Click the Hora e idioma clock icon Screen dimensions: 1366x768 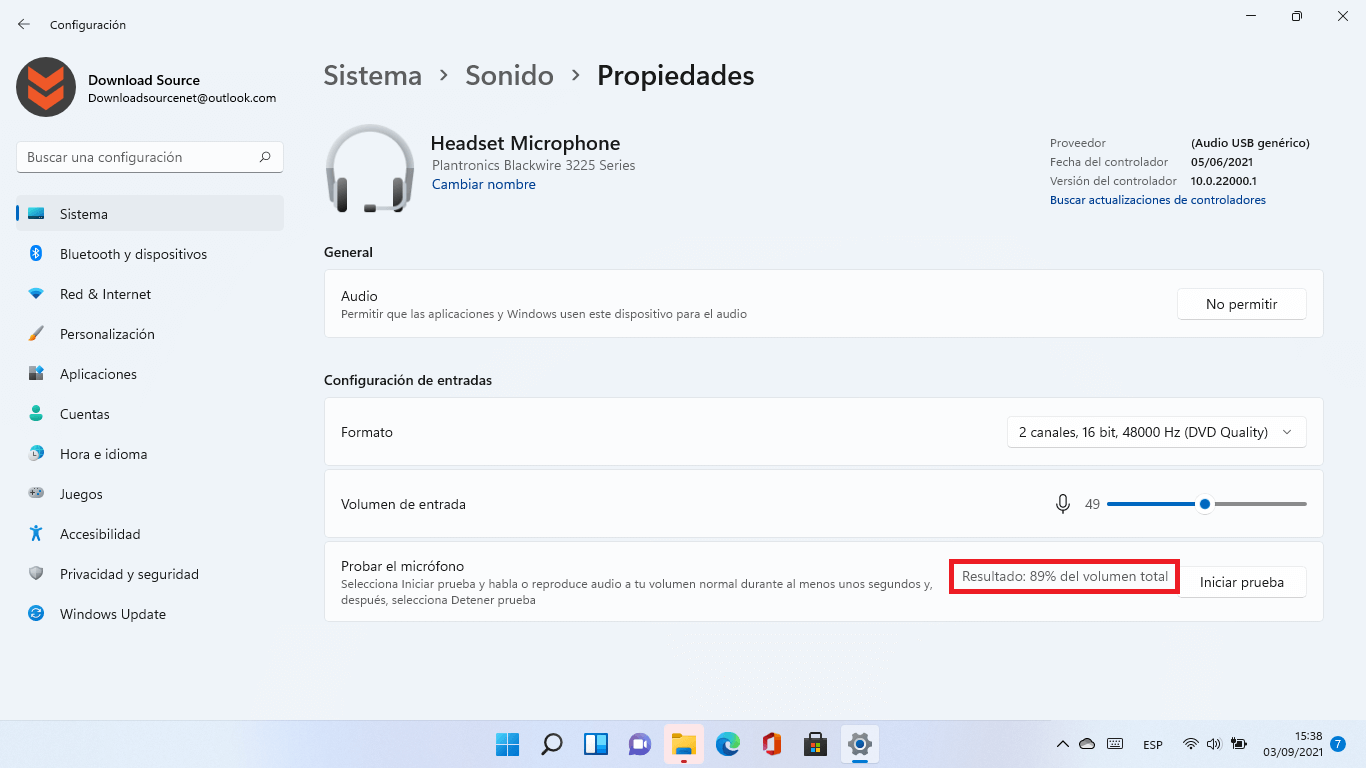pyautogui.click(x=36, y=454)
